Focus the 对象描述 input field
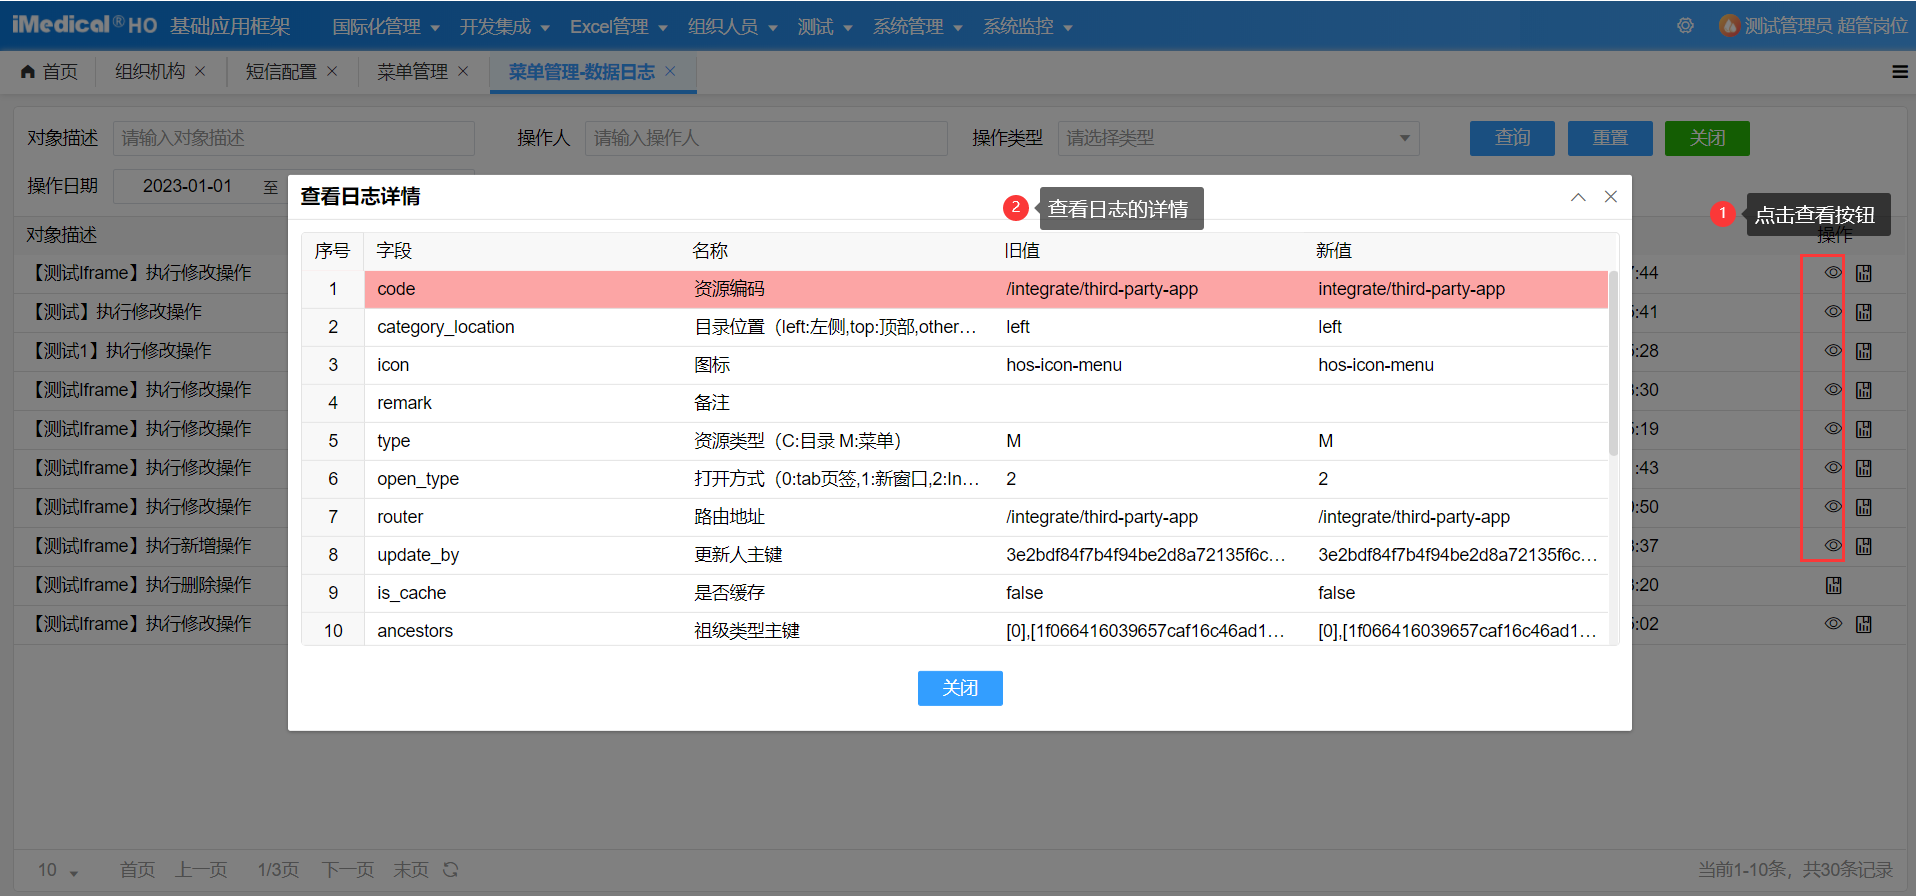The height and width of the screenshot is (896, 1916). pyautogui.click(x=294, y=138)
